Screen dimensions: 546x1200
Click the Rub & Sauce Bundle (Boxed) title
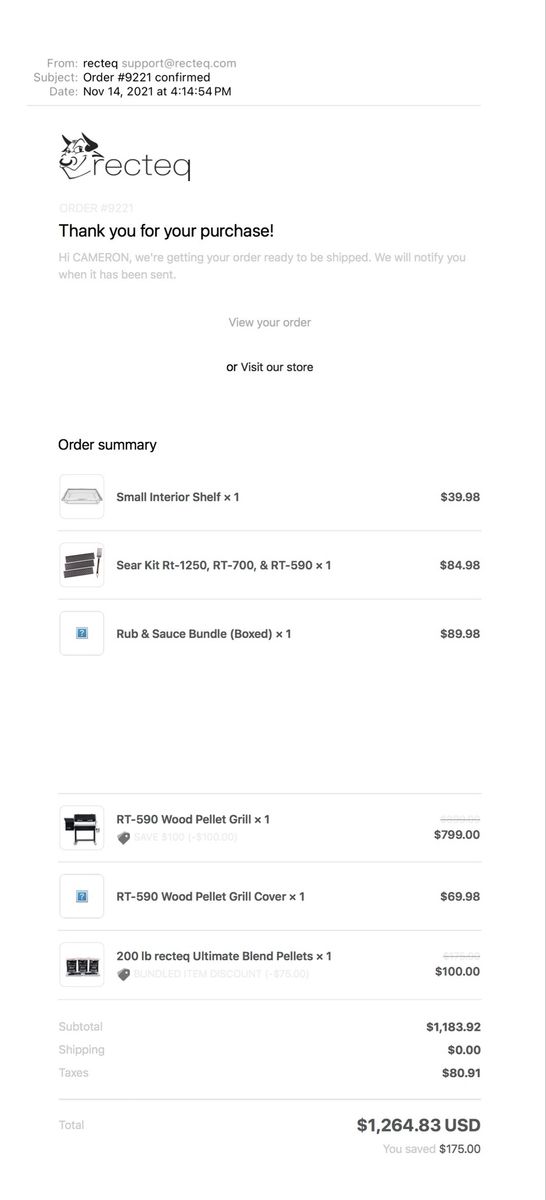[x=204, y=633]
